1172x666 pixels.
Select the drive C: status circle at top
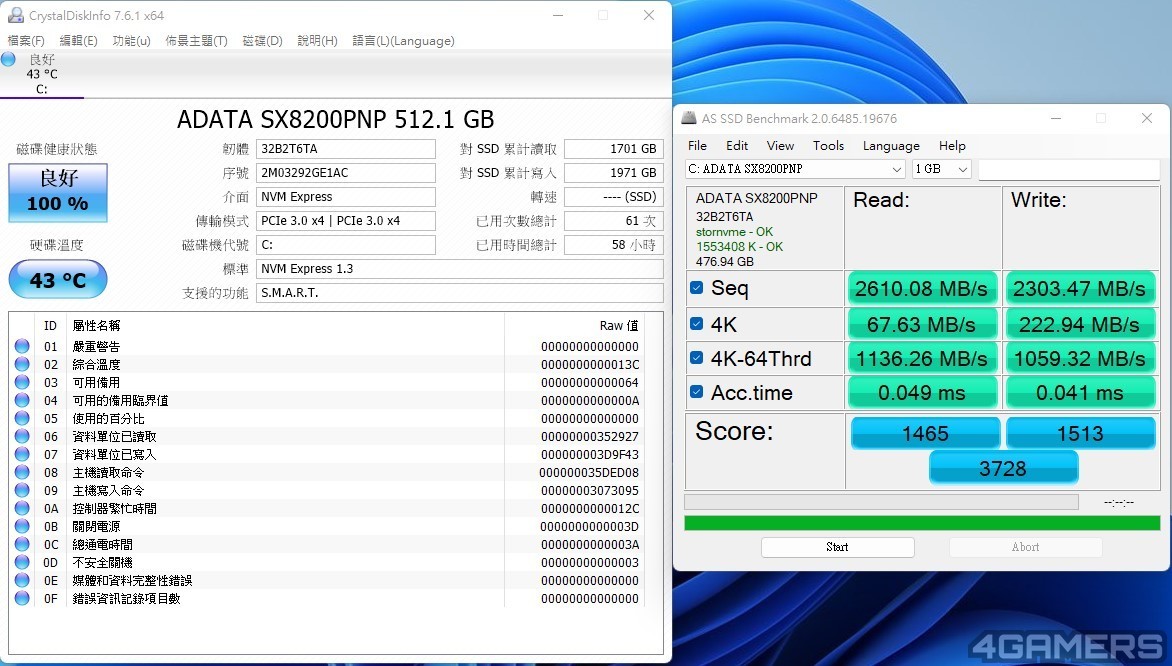point(8,60)
